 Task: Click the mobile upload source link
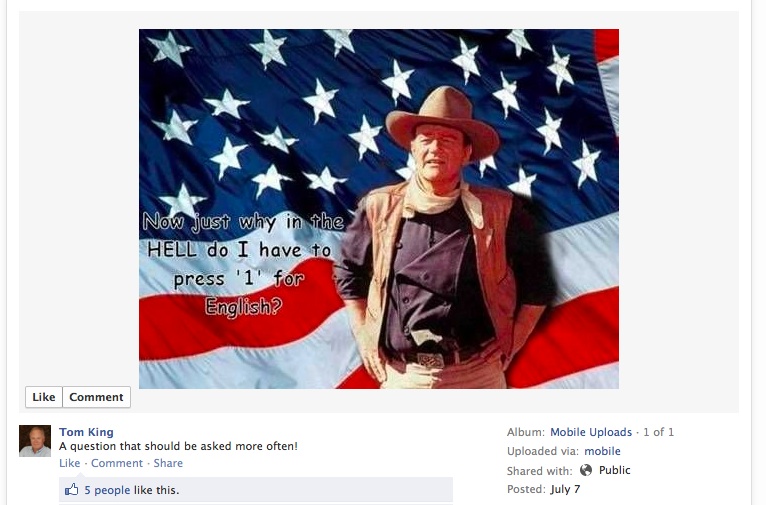click(602, 451)
